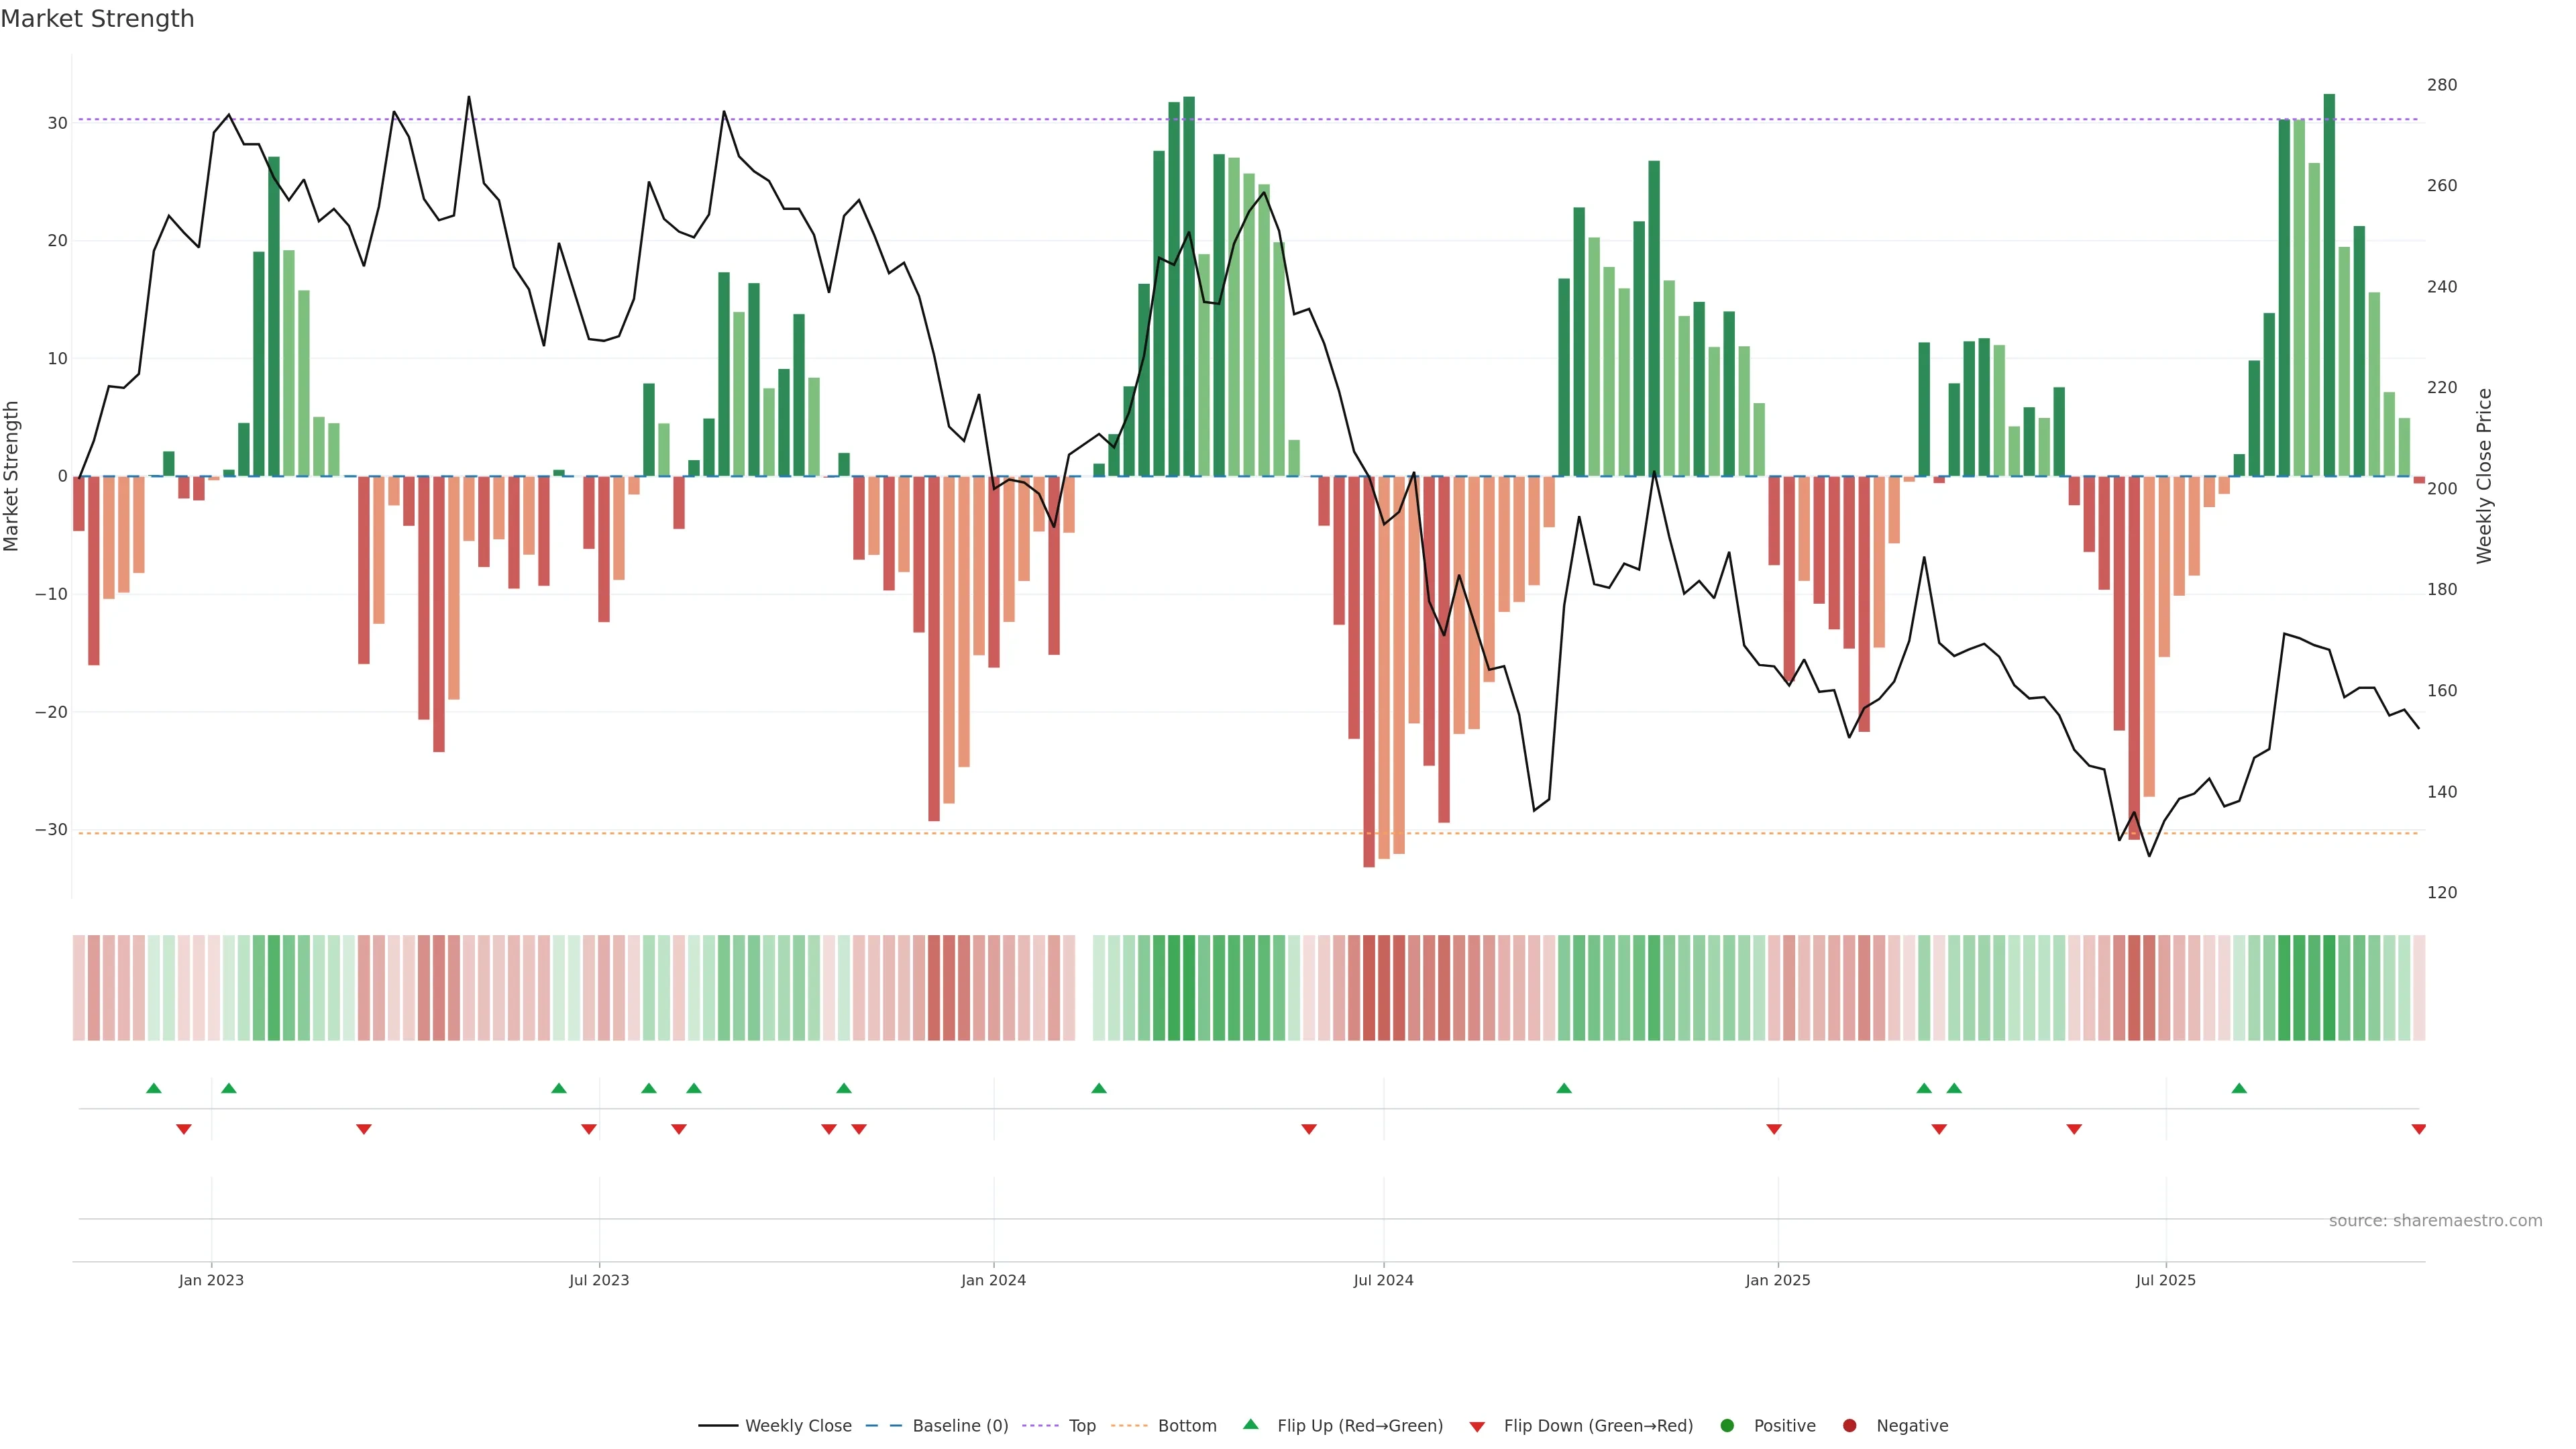Click the Jan 2023 x-axis label
Image resolution: width=2576 pixels, height=1449 pixels.
pyautogui.click(x=211, y=1280)
